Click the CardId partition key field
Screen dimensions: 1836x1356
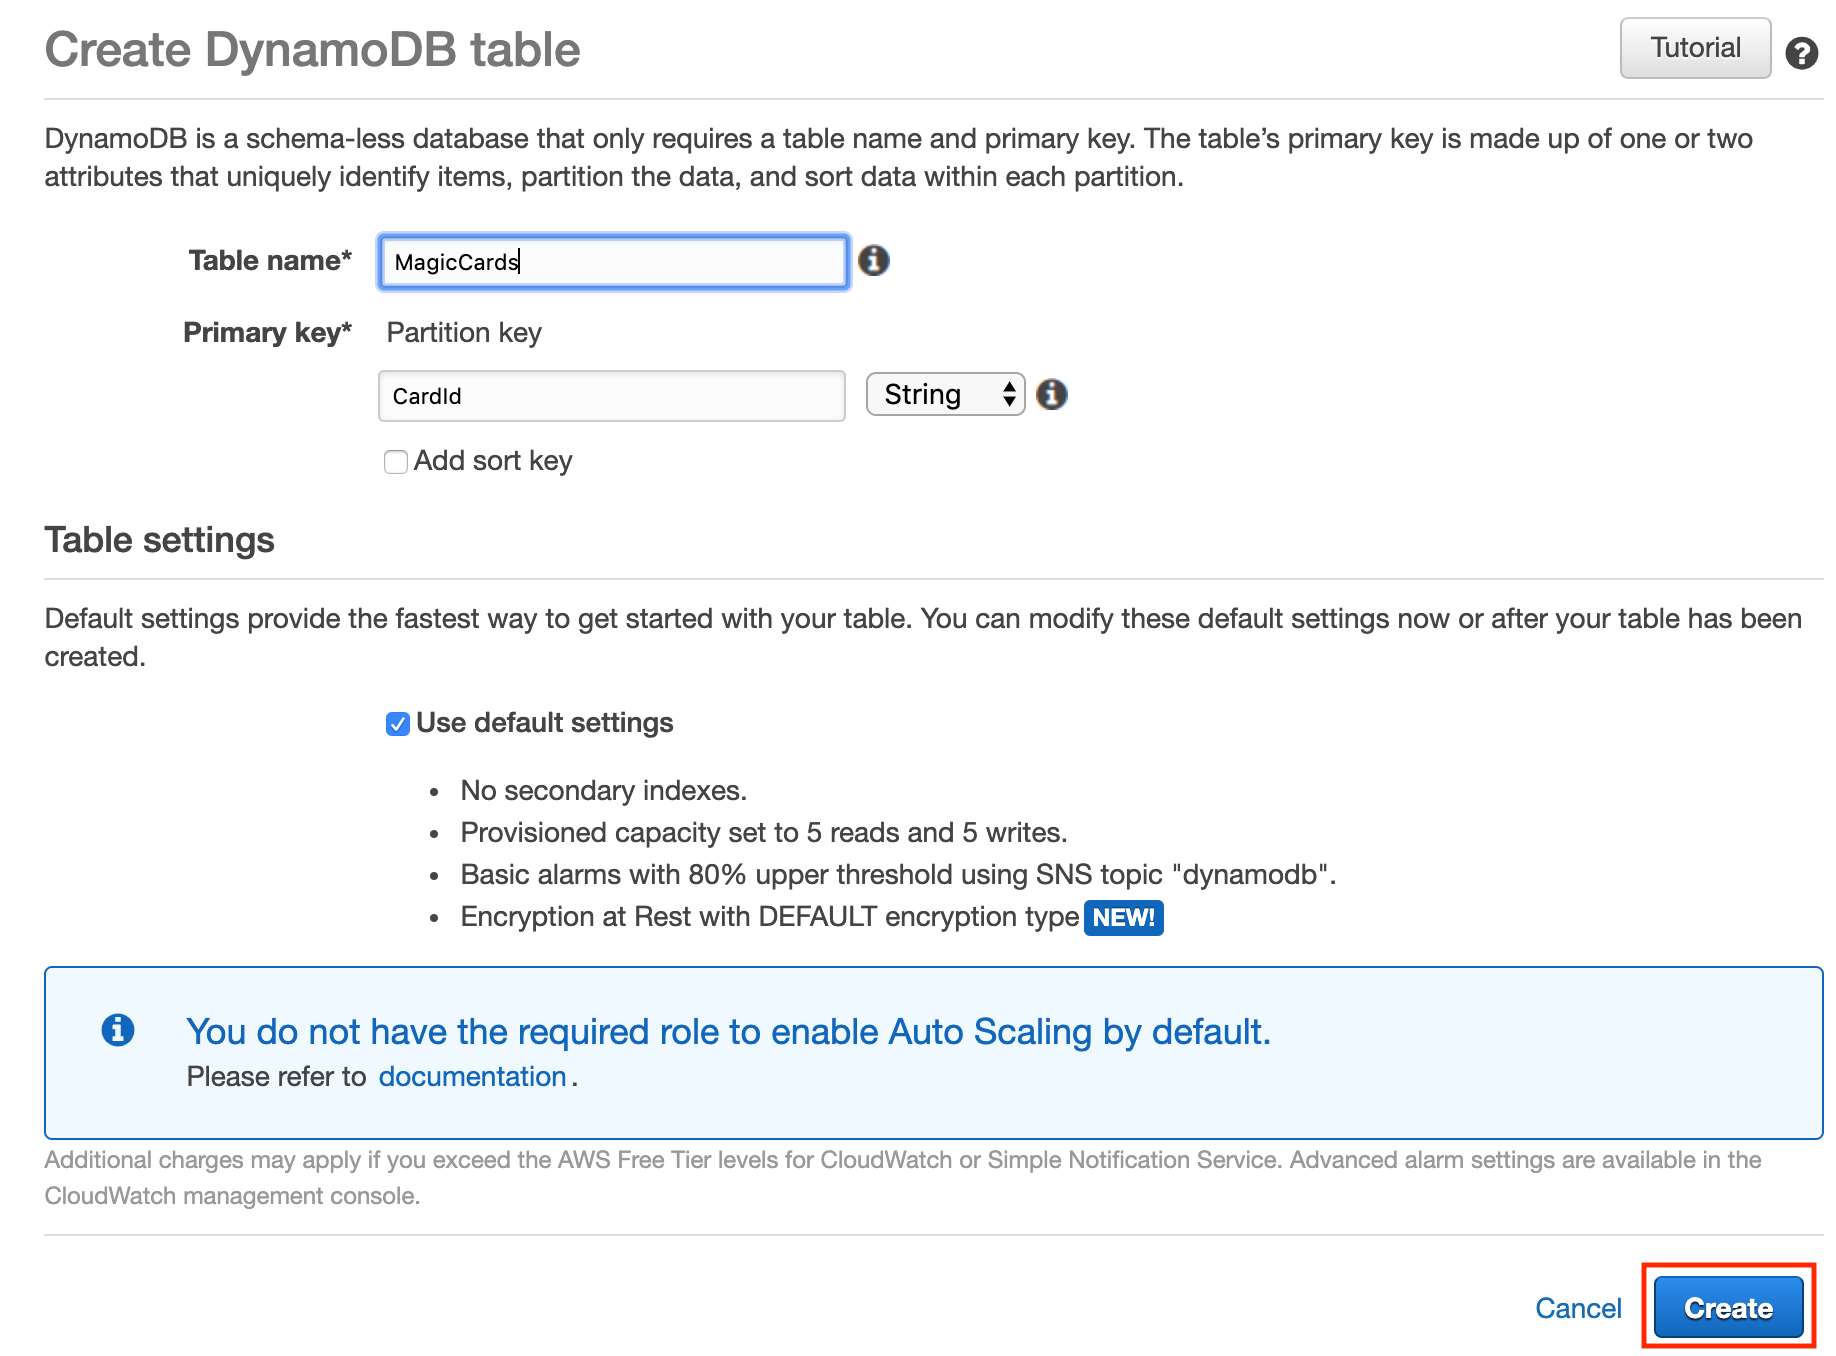pos(611,396)
